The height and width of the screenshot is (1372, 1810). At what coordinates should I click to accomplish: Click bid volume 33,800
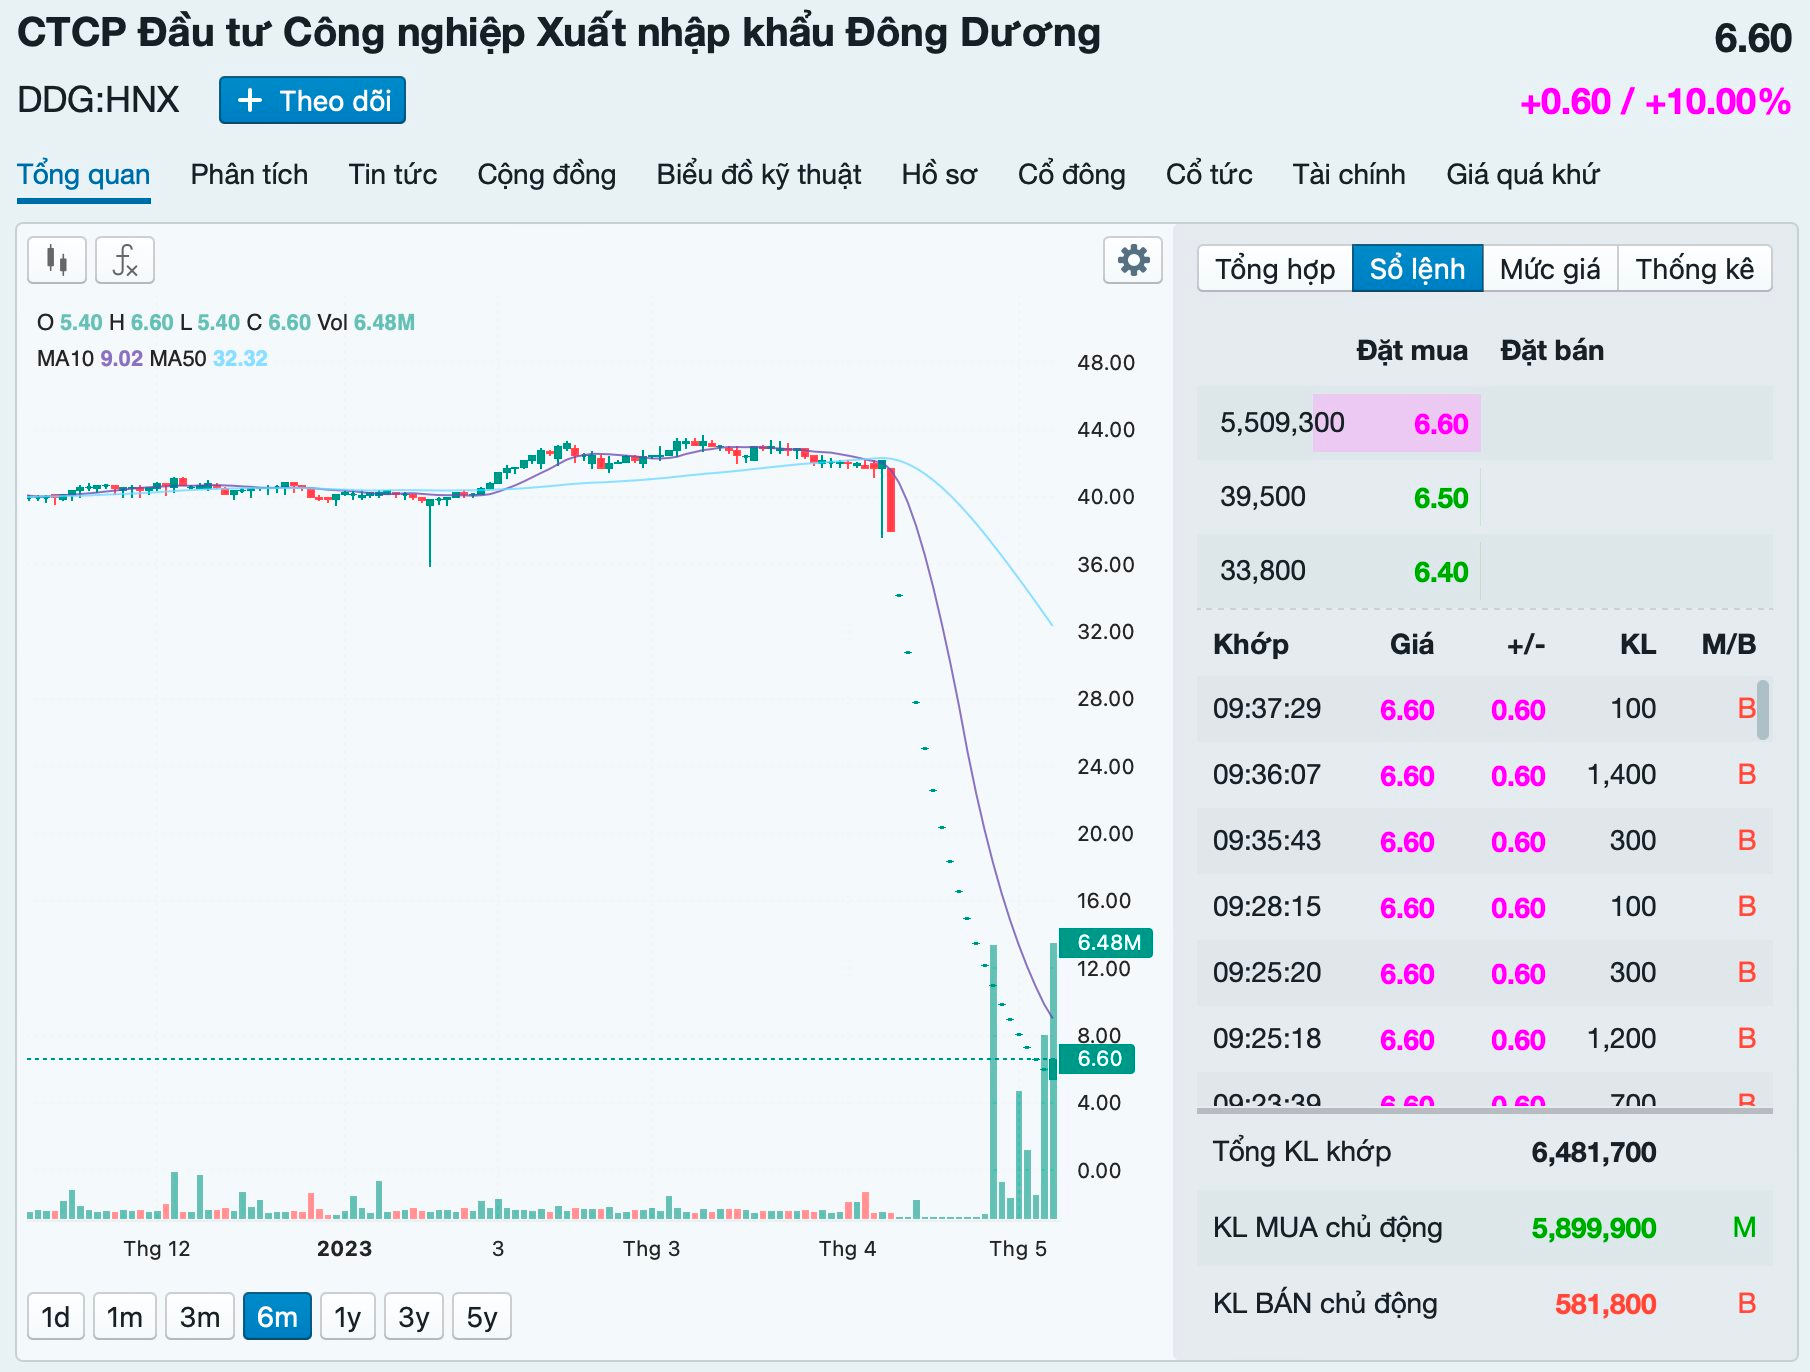1263,571
